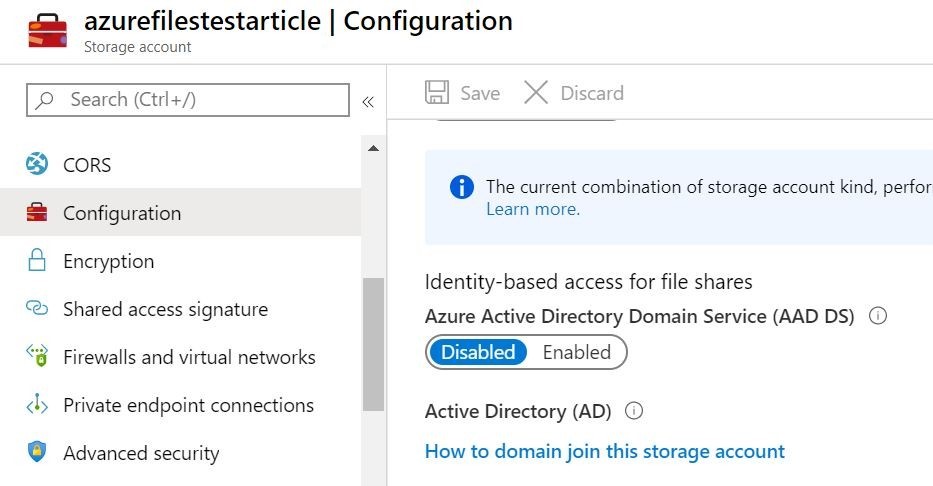The height and width of the screenshot is (486, 933).
Task: Click the Identity-based access for file shares heading
Action: (588, 281)
